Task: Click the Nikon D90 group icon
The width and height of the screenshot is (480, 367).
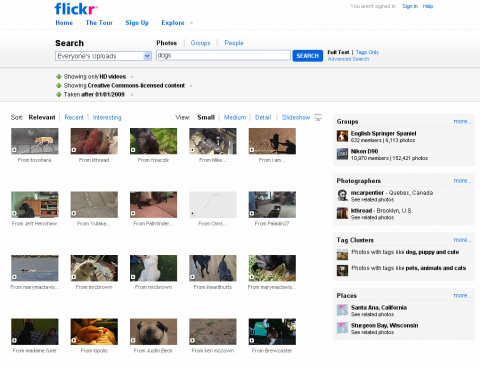Action: [x=342, y=154]
